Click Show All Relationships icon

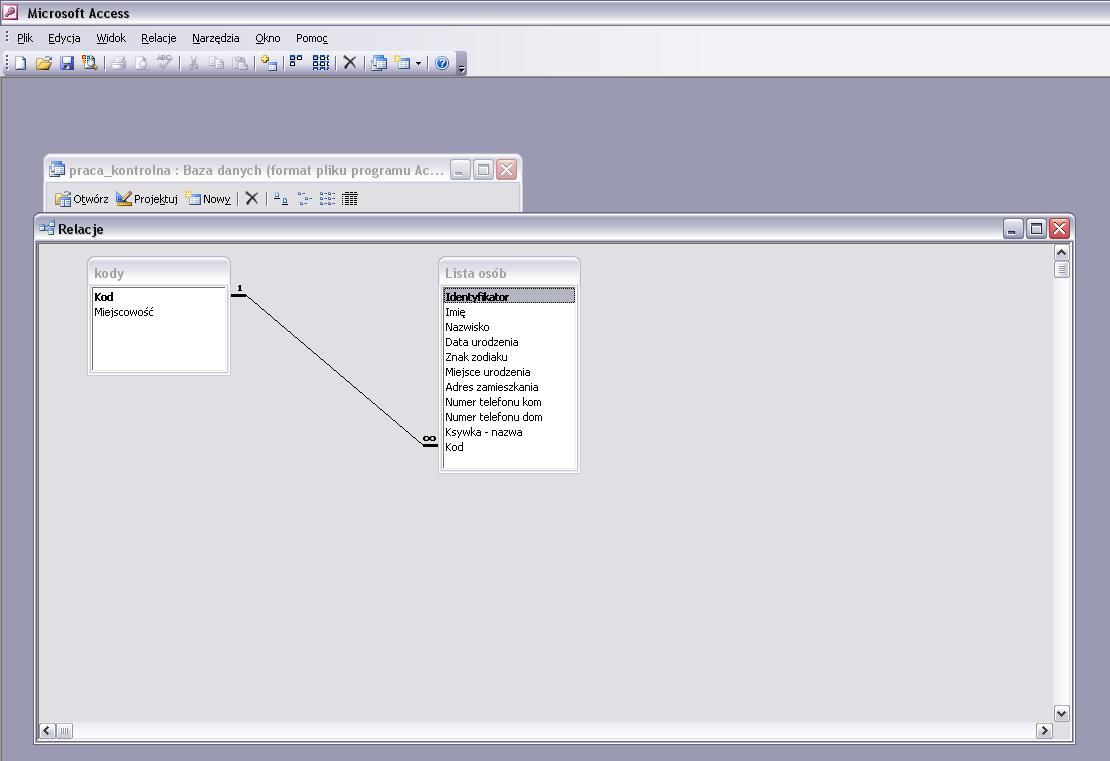coord(321,62)
